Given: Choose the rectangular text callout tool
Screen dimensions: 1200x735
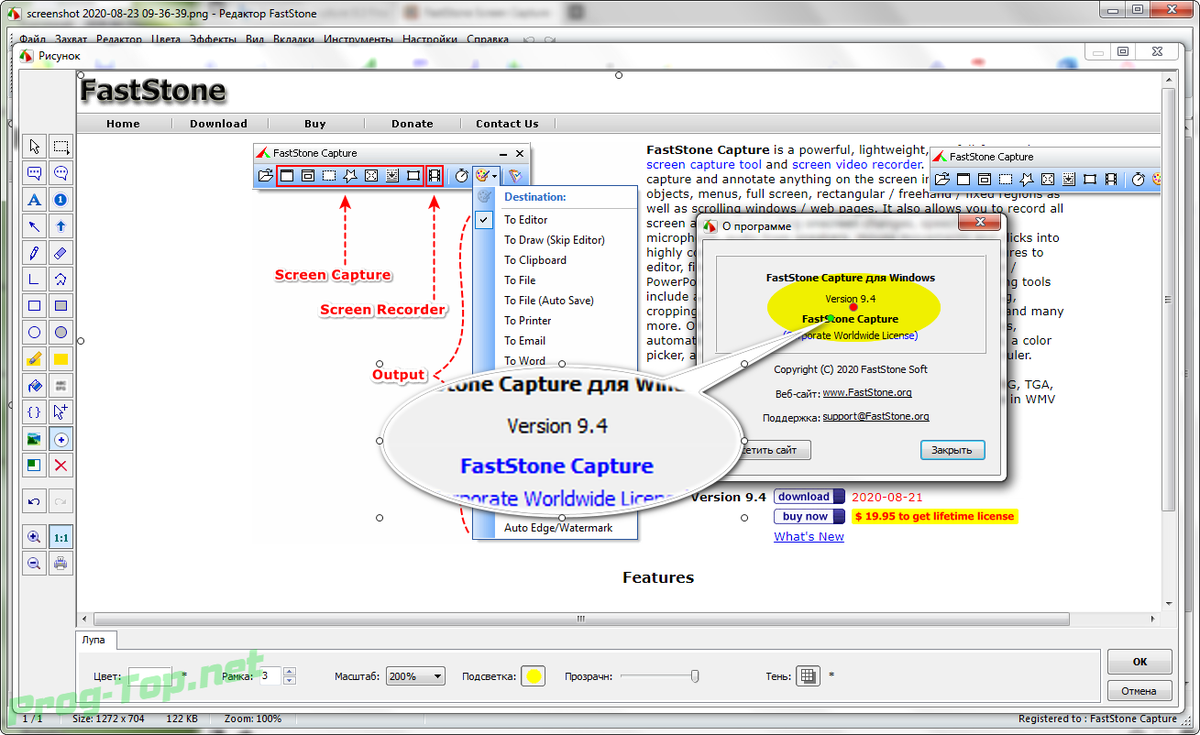Looking at the screenshot, I should [x=35, y=173].
